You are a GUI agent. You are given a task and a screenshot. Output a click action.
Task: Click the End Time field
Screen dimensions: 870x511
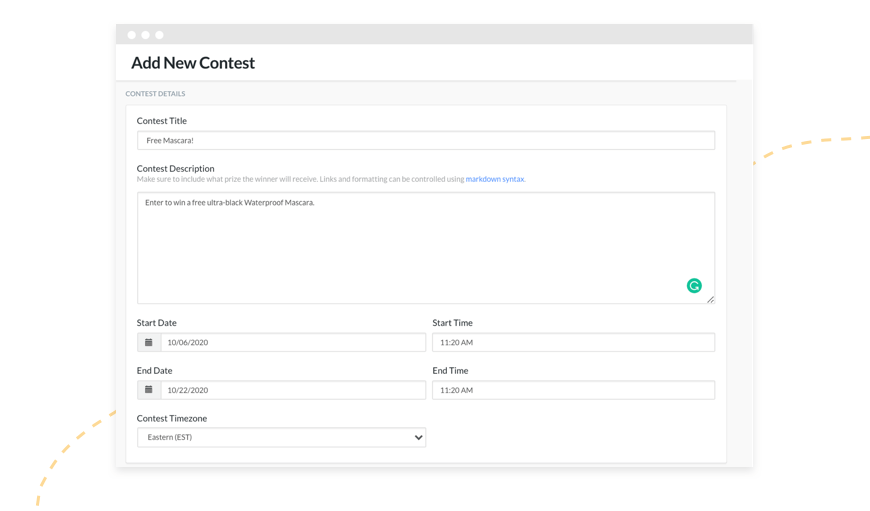(573, 390)
